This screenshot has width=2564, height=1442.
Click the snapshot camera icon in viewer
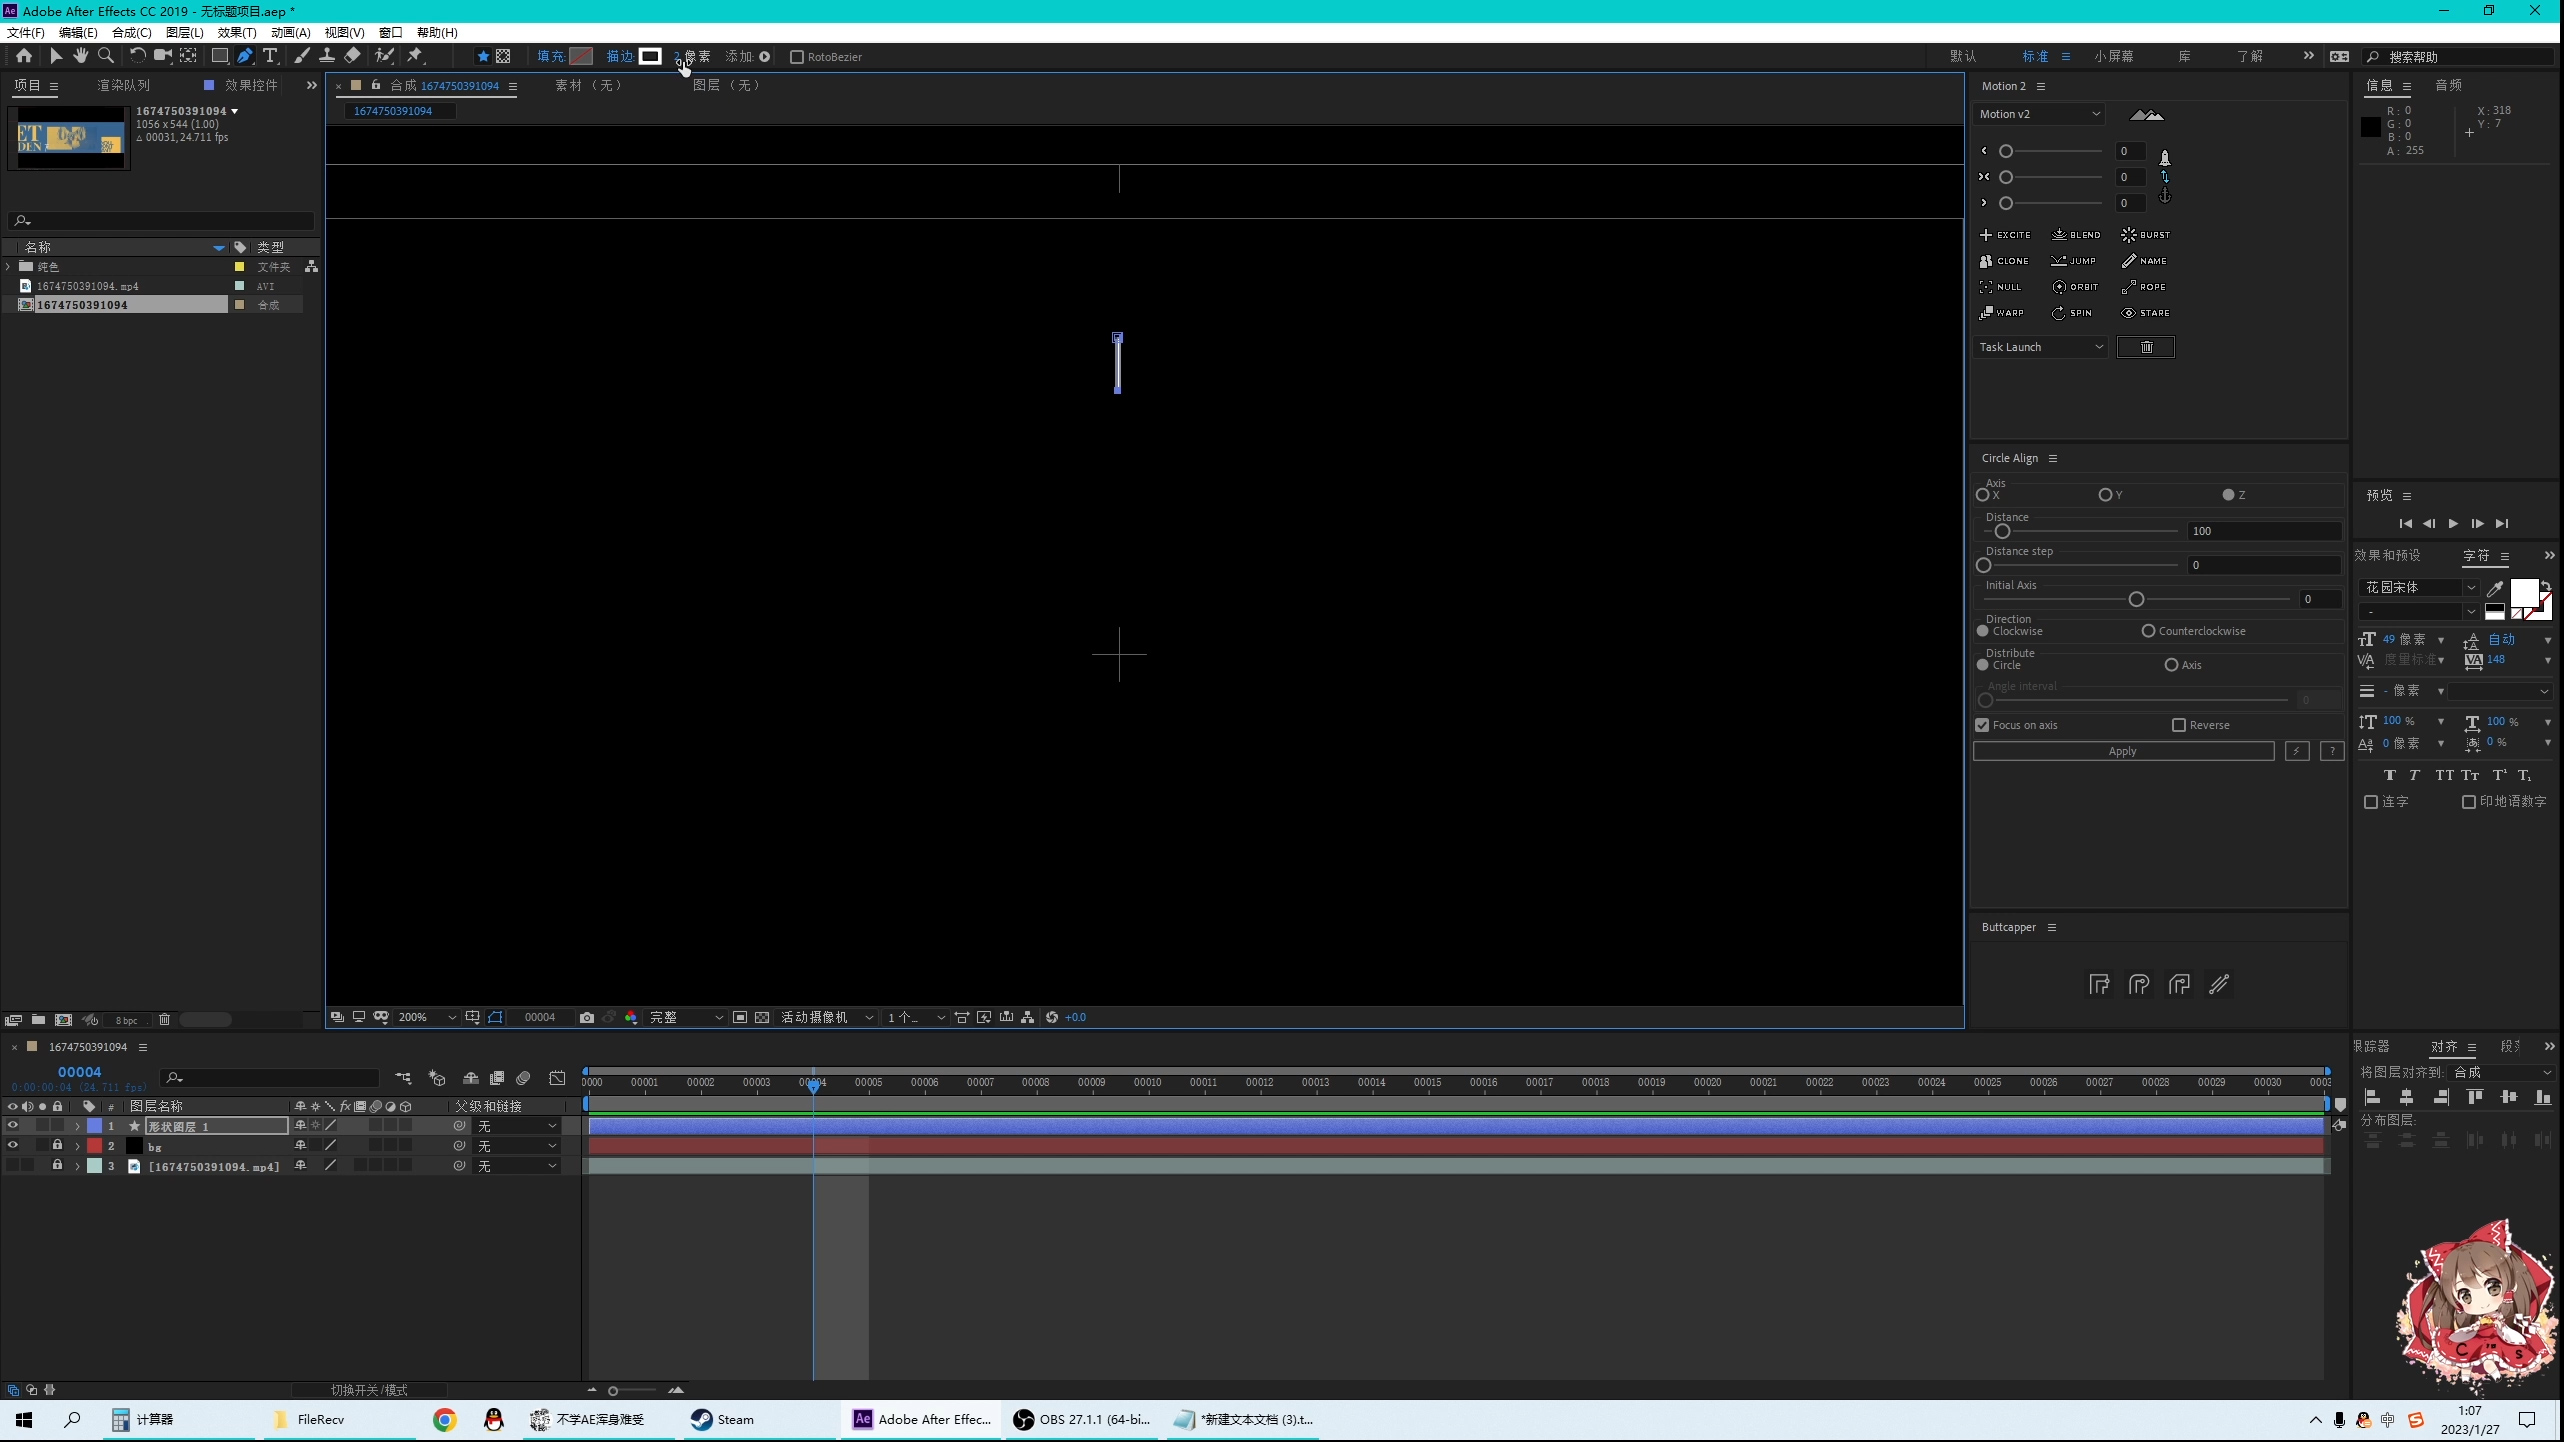tap(587, 1017)
